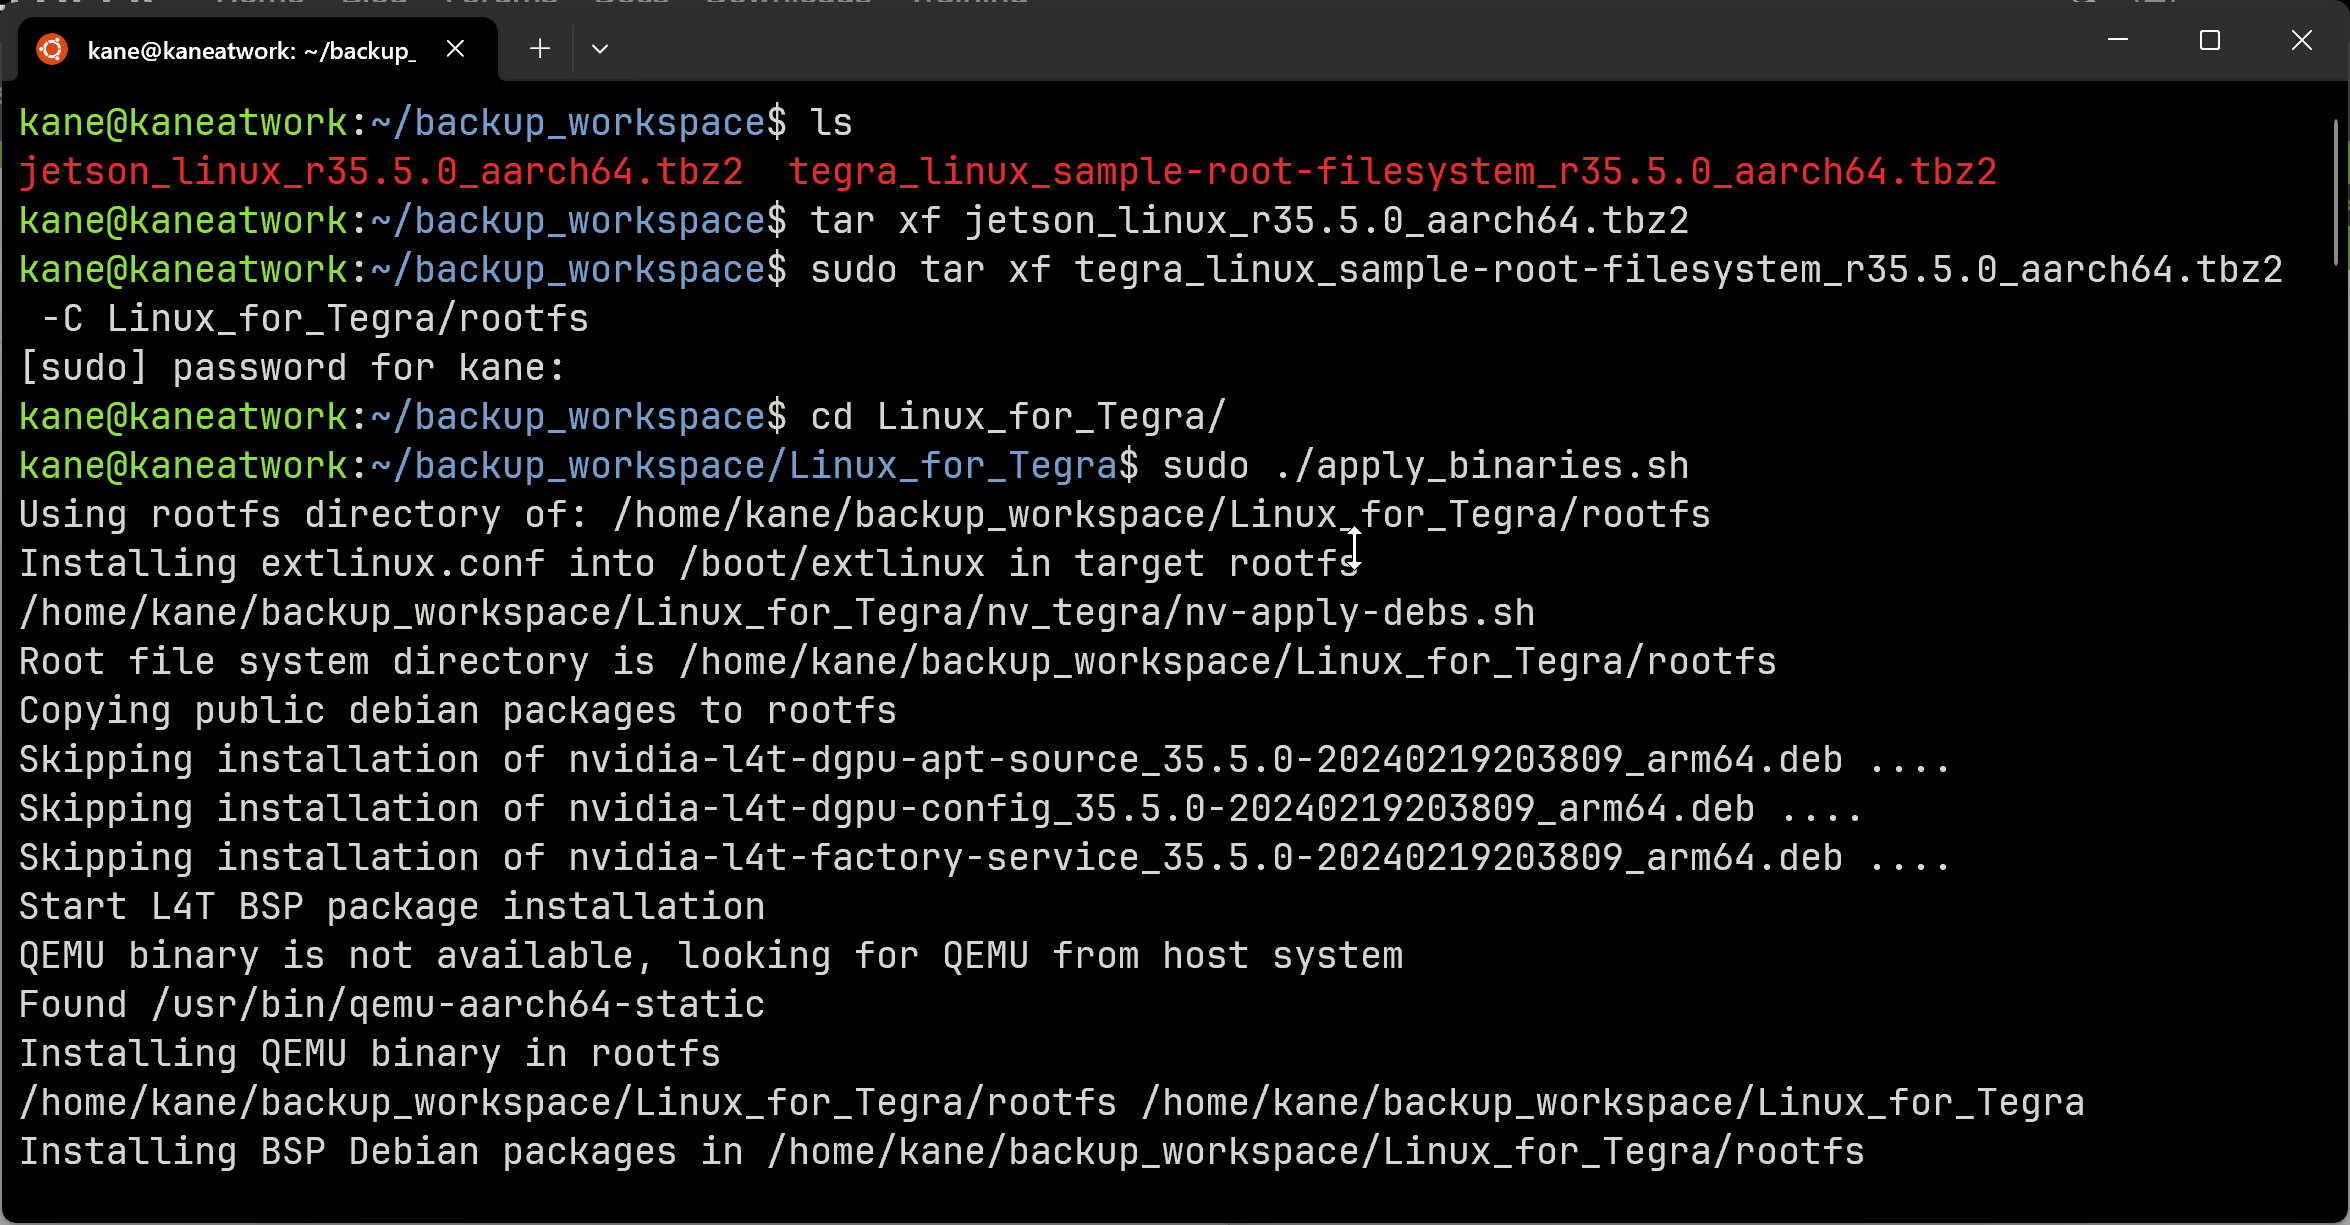Minimize the terminal window
The width and height of the screenshot is (2350, 1225).
coord(2118,40)
